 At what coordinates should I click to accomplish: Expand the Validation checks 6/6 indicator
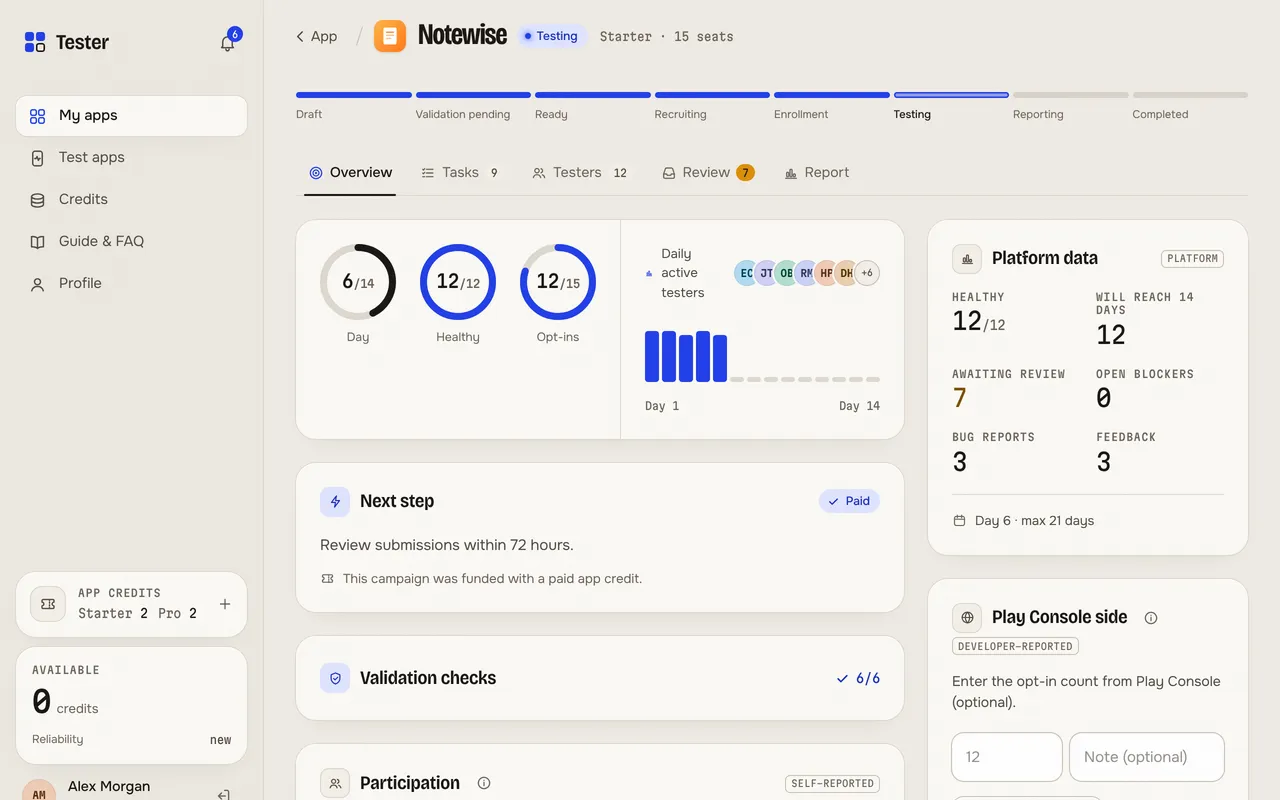pyautogui.click(x=858, y=678)
